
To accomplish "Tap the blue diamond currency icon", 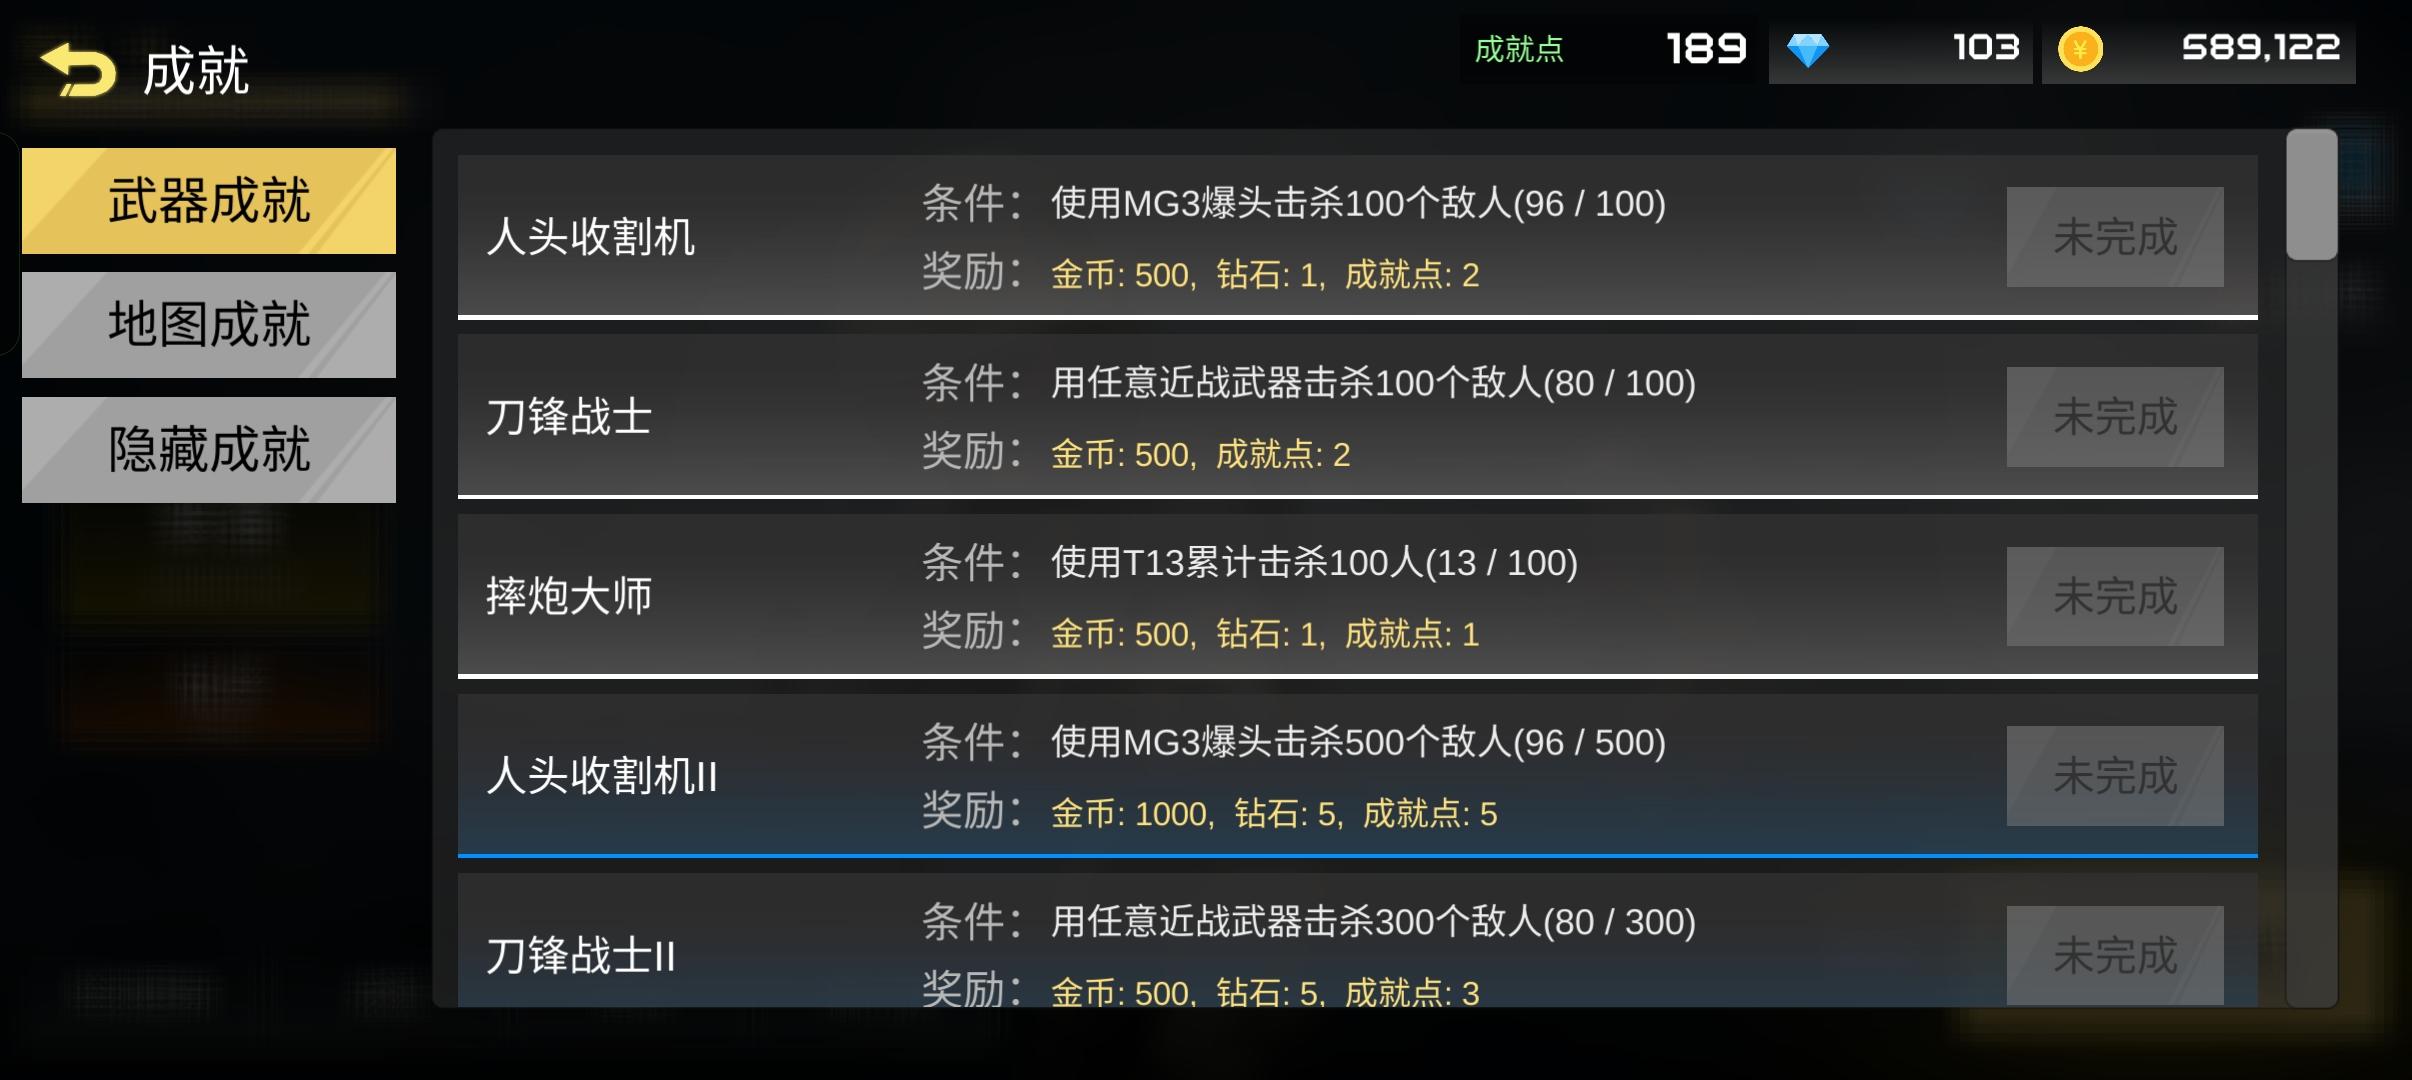I will [1807, 50].
